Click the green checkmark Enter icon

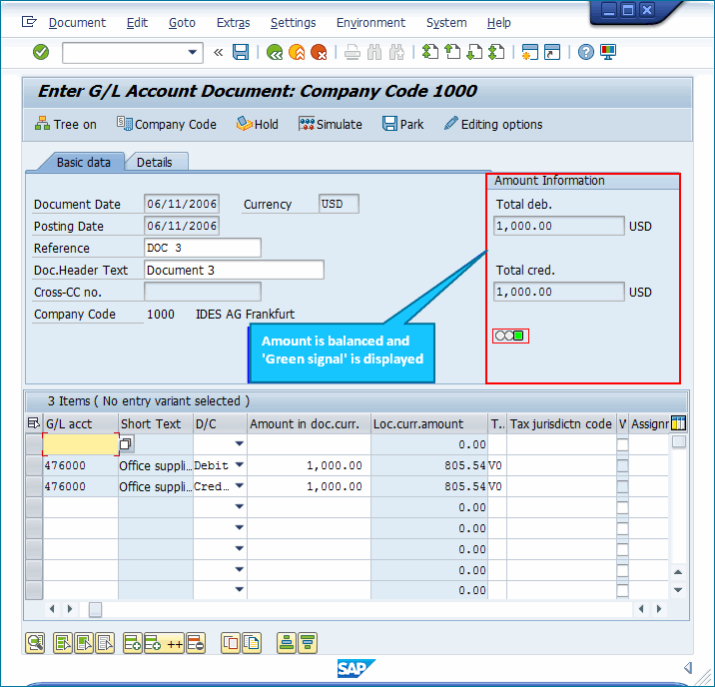(40, 52)
